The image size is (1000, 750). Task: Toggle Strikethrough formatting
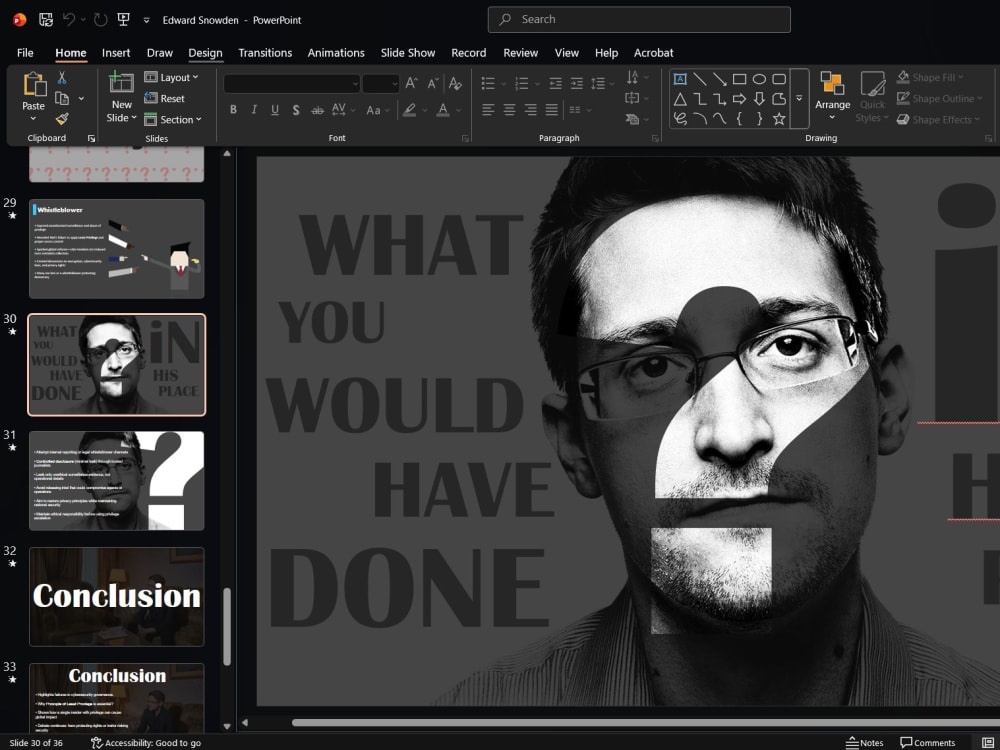pos(317,110)
